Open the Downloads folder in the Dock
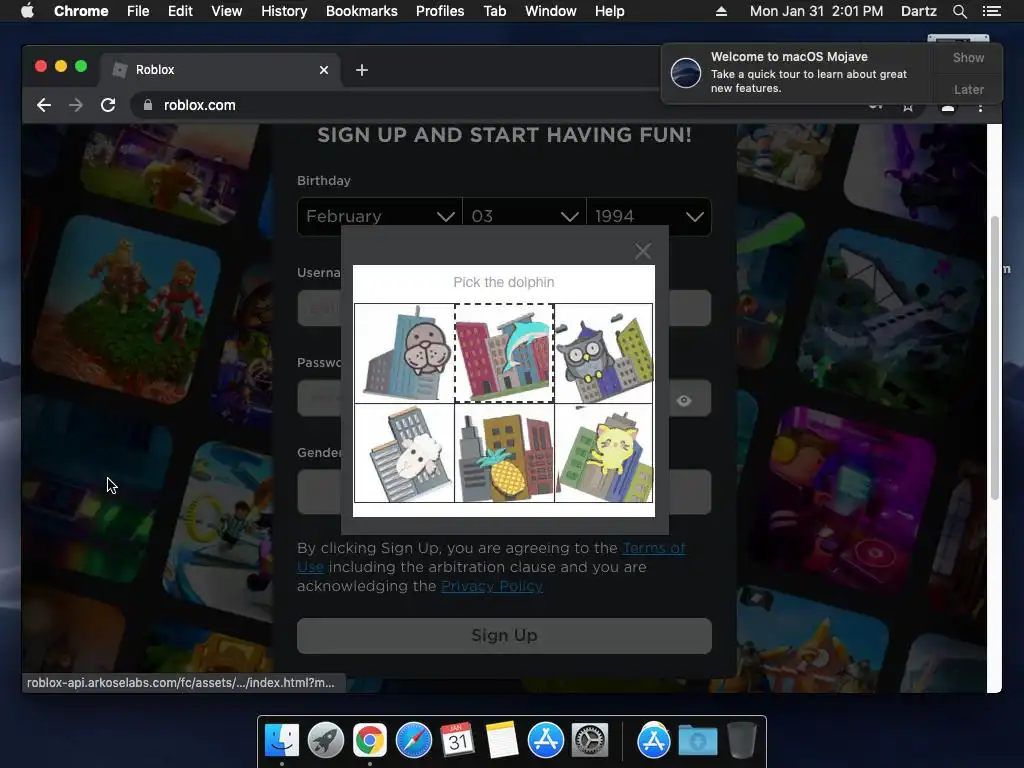 [x=697, y=741]
